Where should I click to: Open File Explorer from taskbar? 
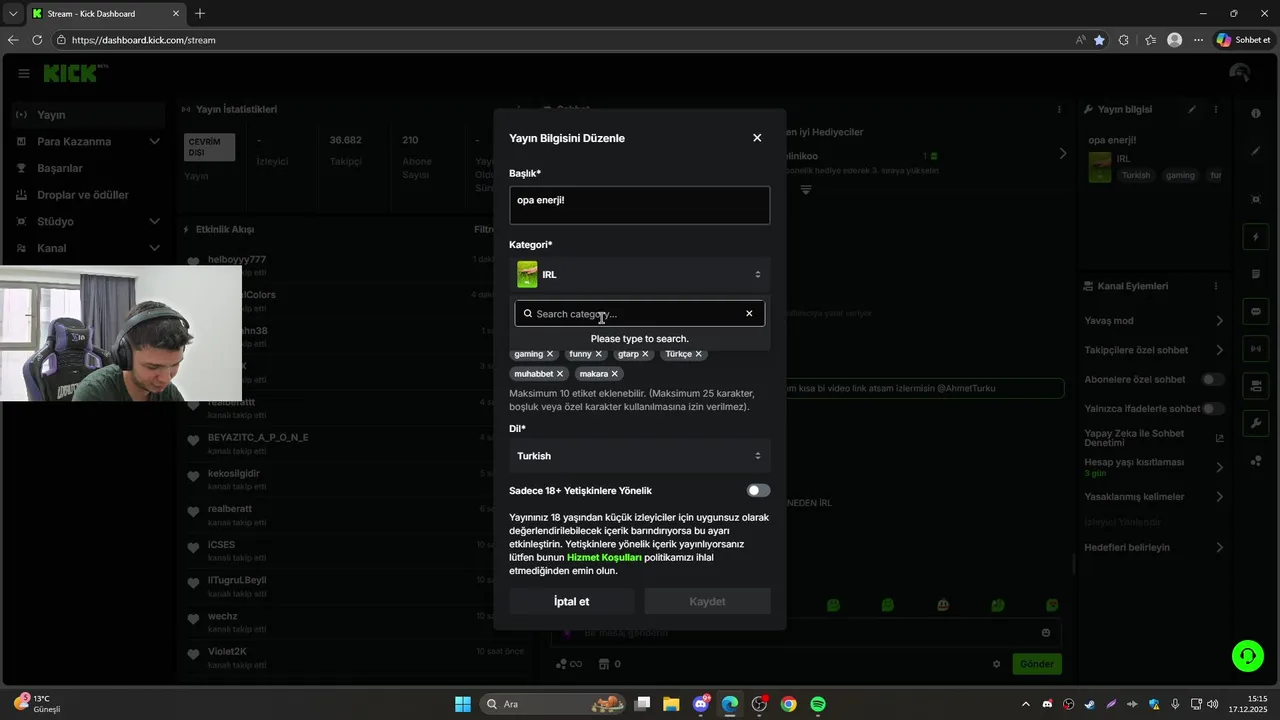(x=671, y=704)
